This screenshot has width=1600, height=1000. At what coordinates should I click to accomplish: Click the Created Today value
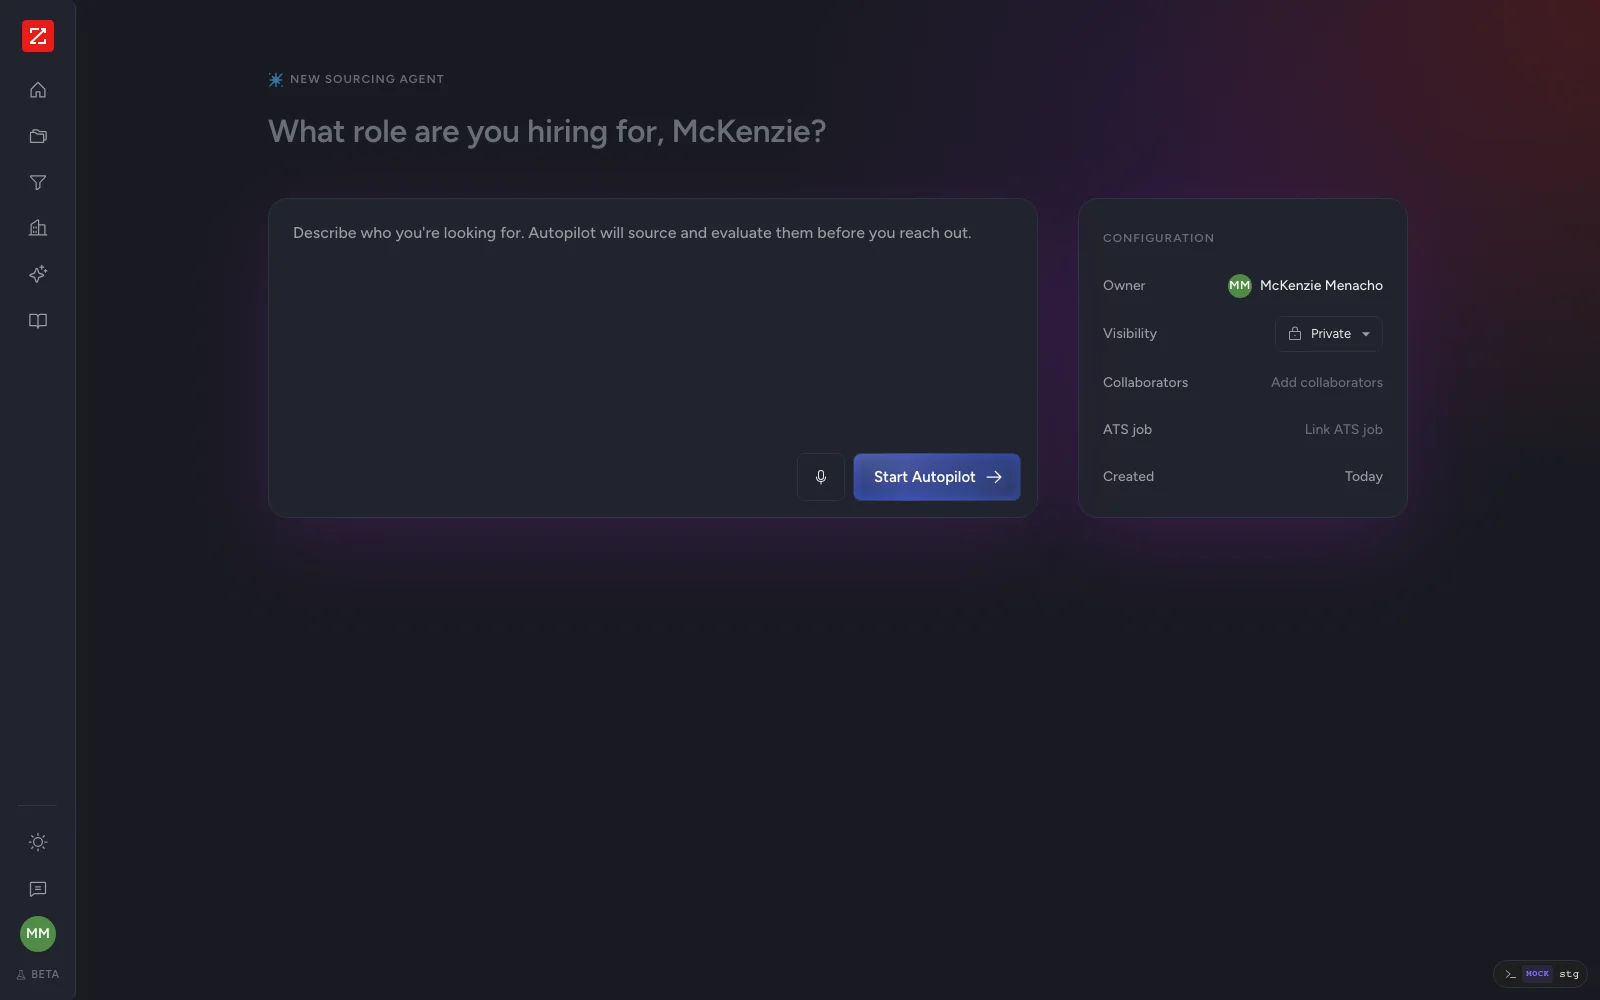click(x=1363, y=476)
